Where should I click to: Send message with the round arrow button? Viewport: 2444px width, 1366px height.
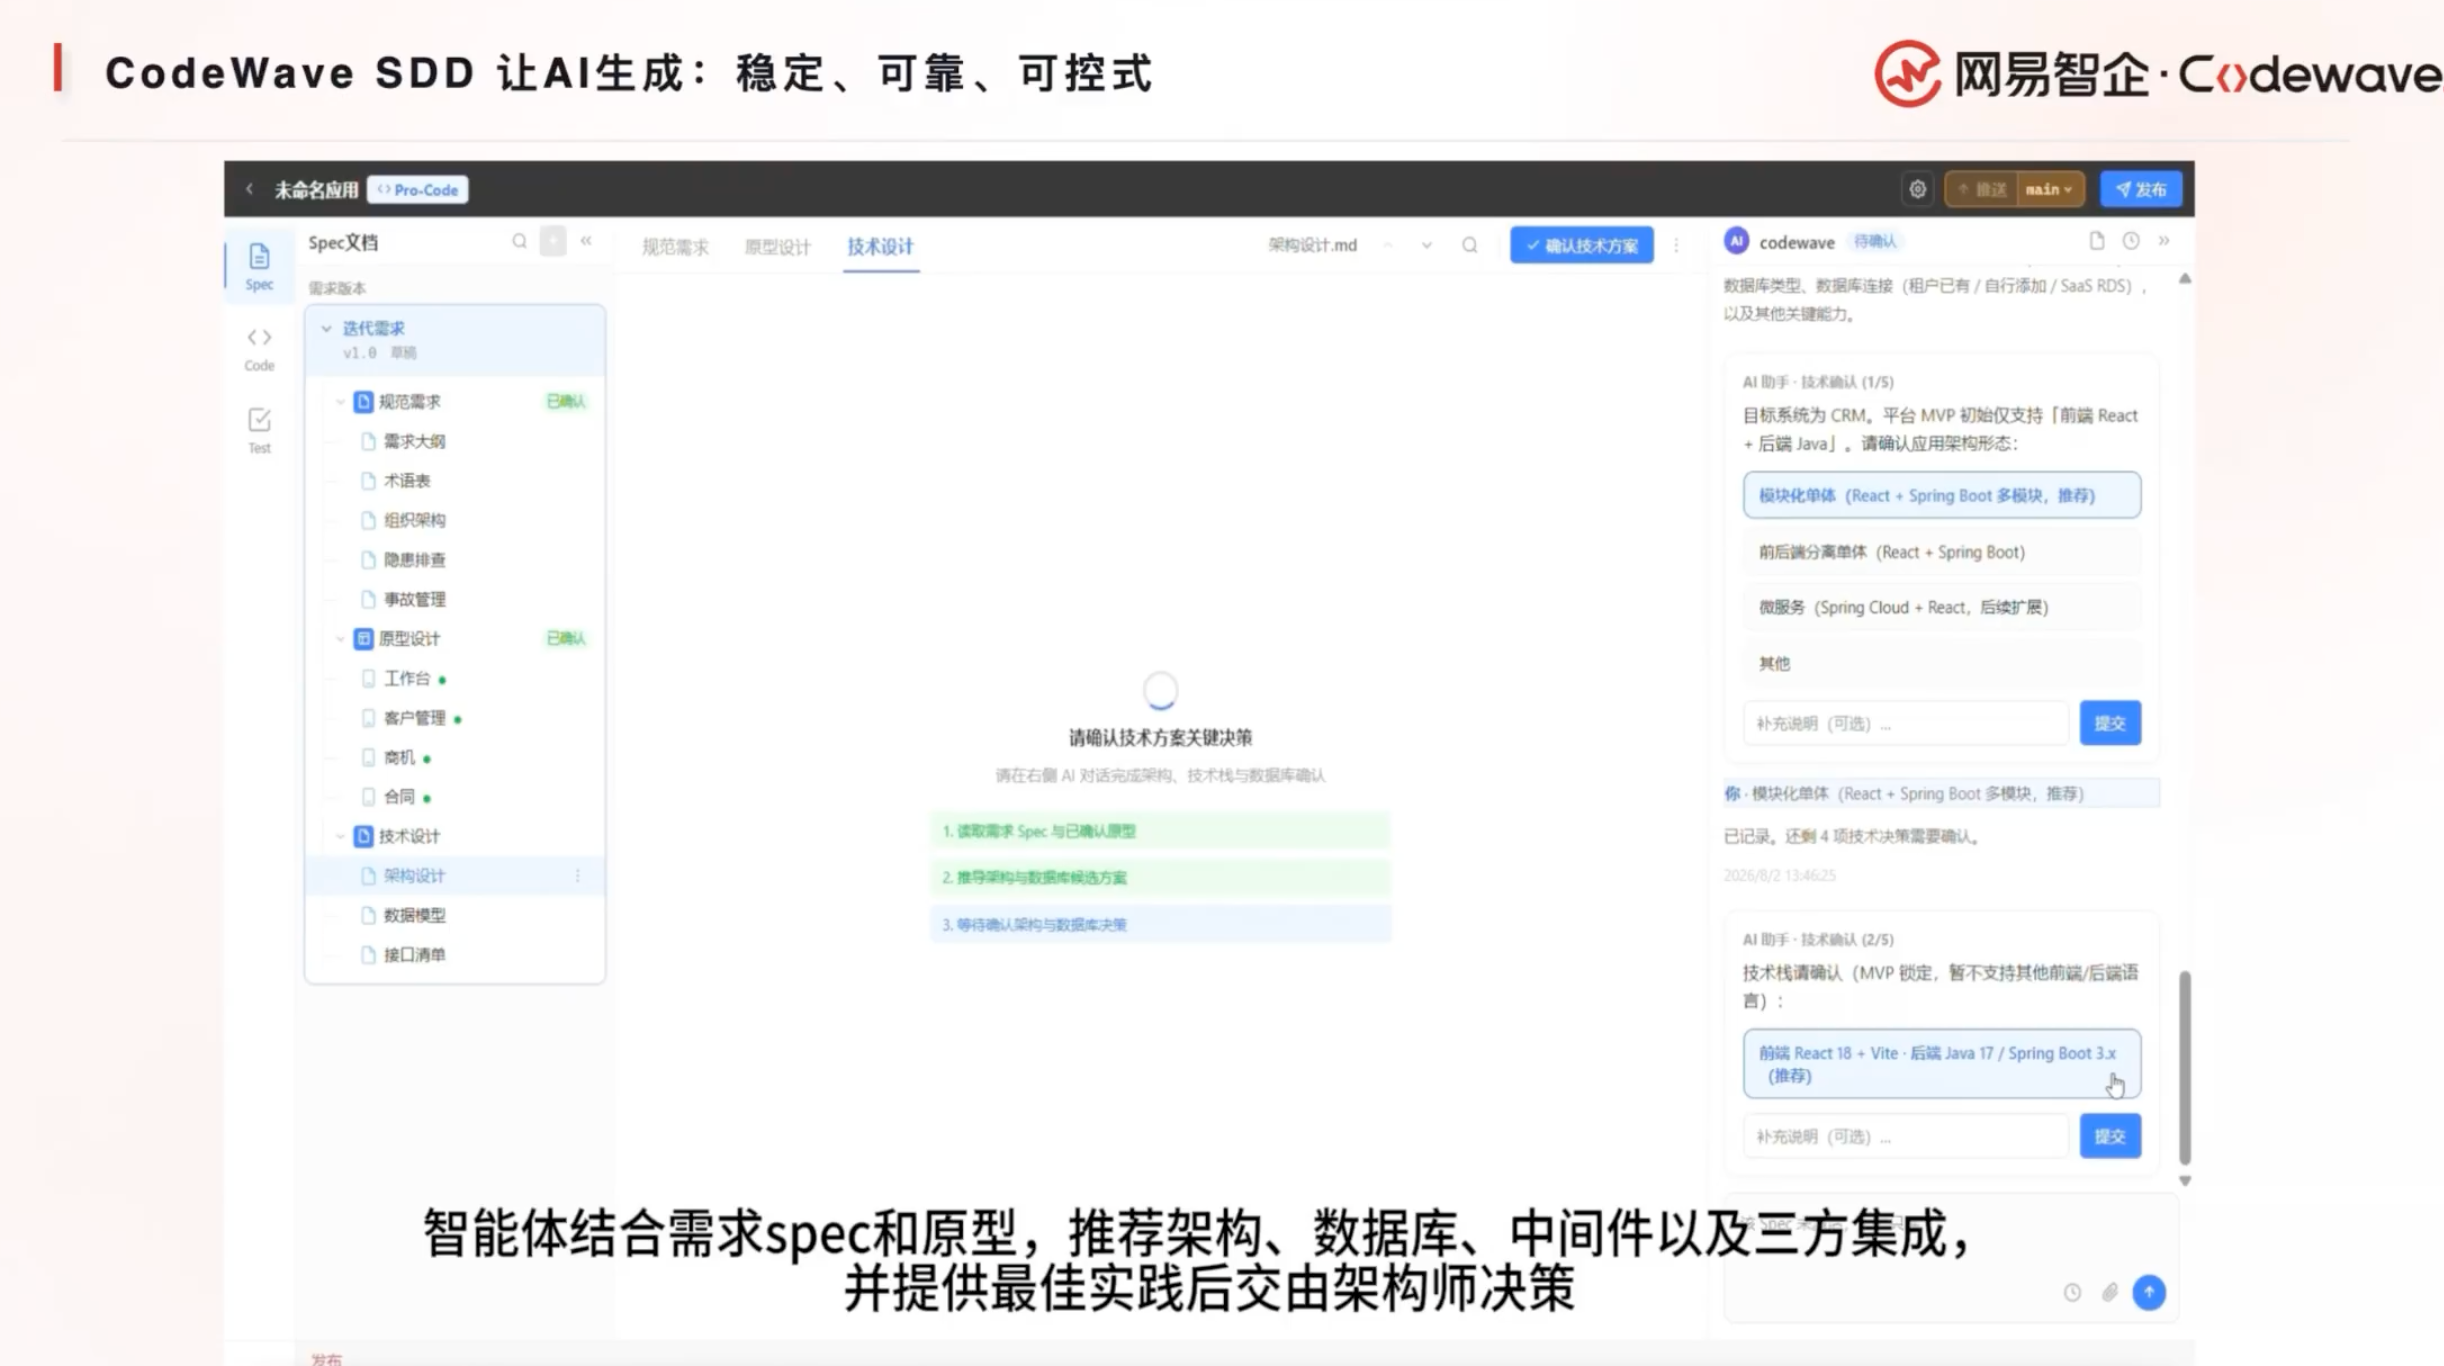coord(2148,1292)
